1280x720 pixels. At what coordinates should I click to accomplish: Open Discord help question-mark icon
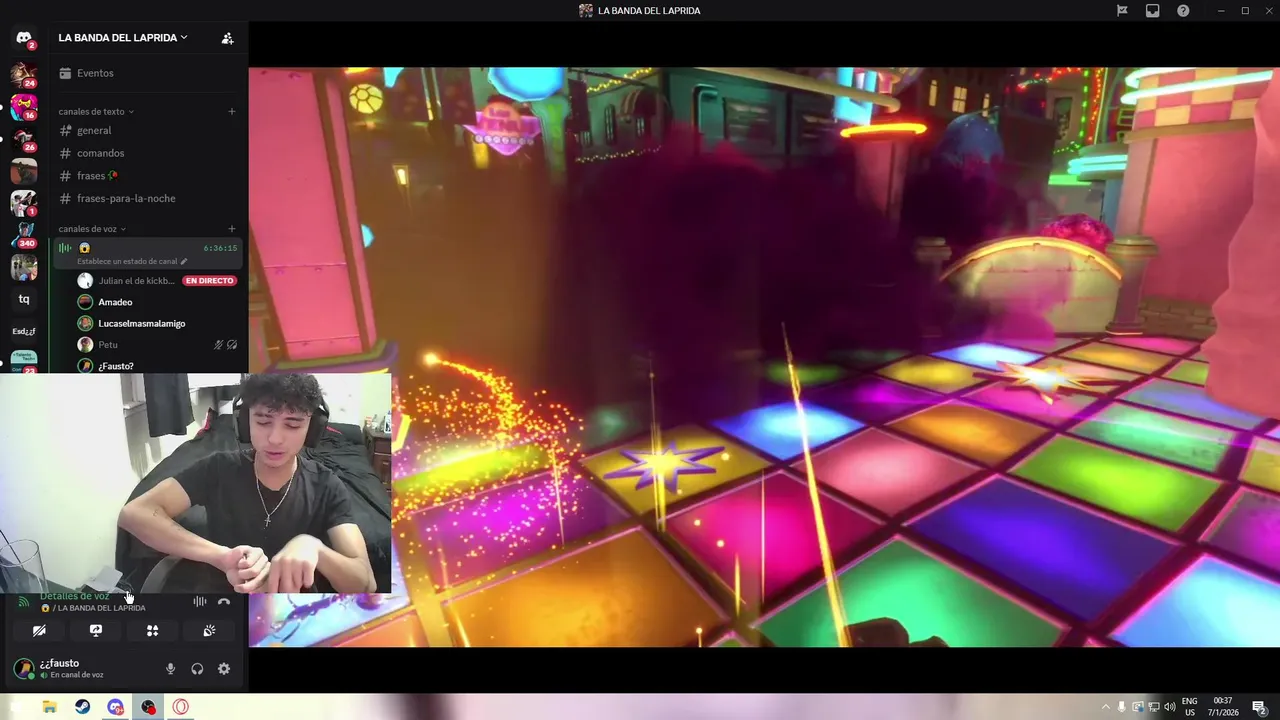click(1183, 10)
